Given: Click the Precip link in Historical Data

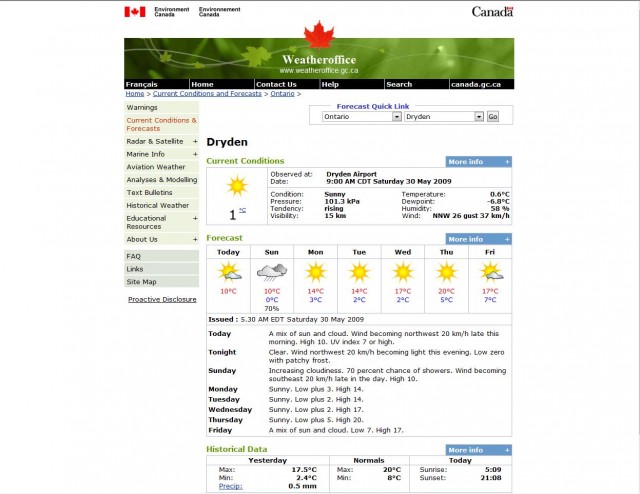Looking at the screenshot, I should (x=230, y=486).
